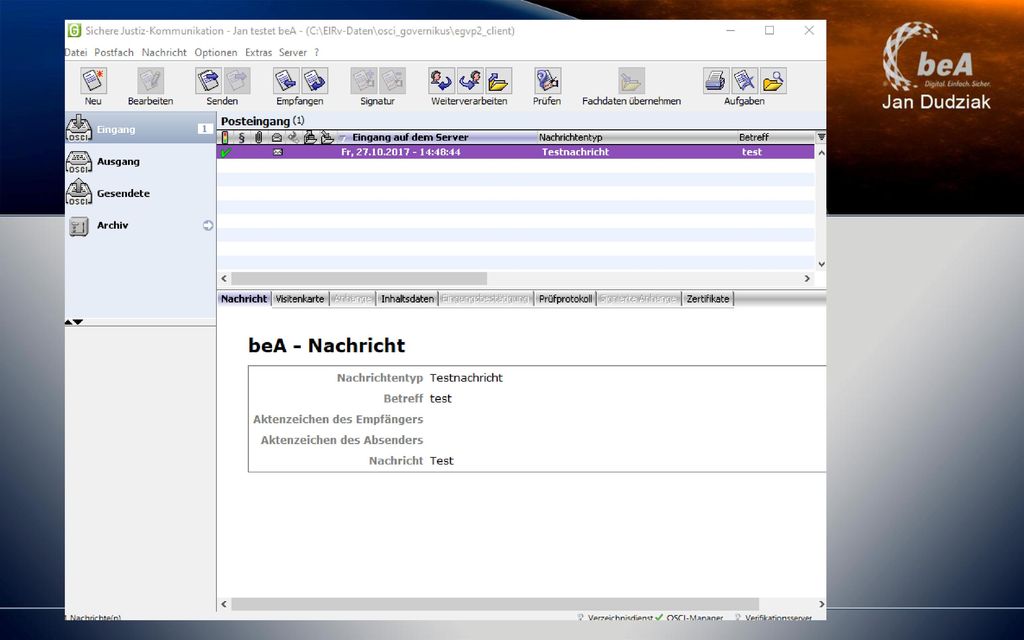Click message preview scroll-left arrow
This screenshot has height=640, width=1024.
(x=224, y=604)
